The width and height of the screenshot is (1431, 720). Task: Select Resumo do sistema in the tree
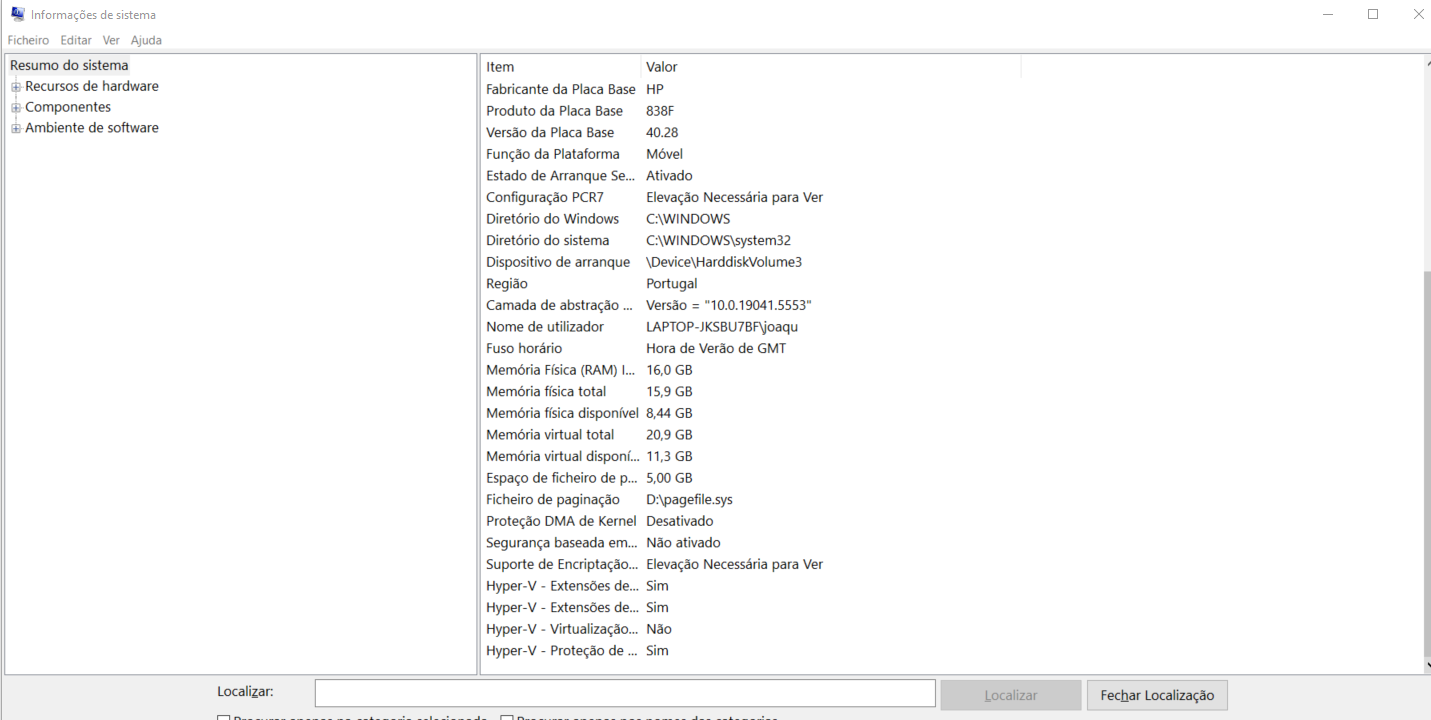[x=69, y=65]
